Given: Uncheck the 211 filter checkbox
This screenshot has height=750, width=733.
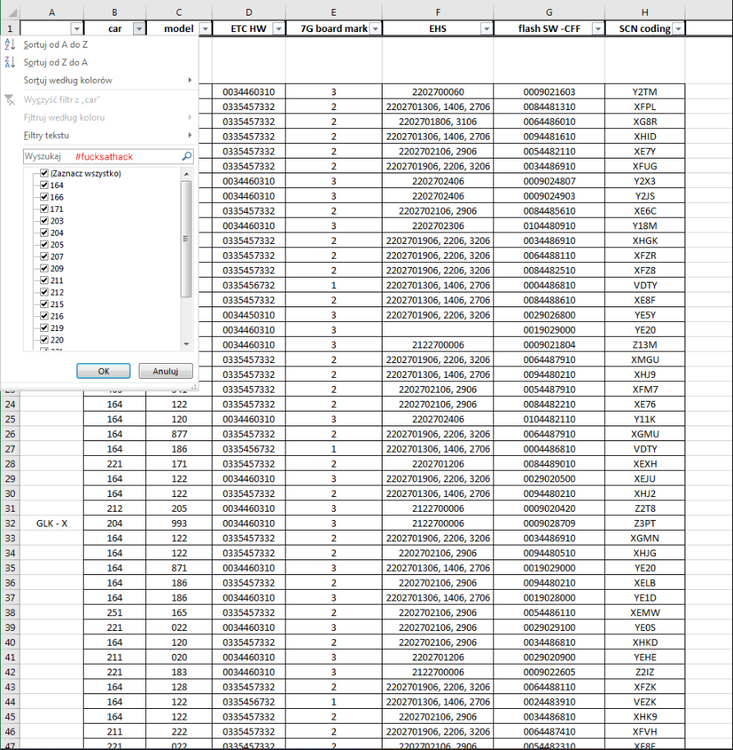Looking at the screenshot, I should tap(44, 280).
